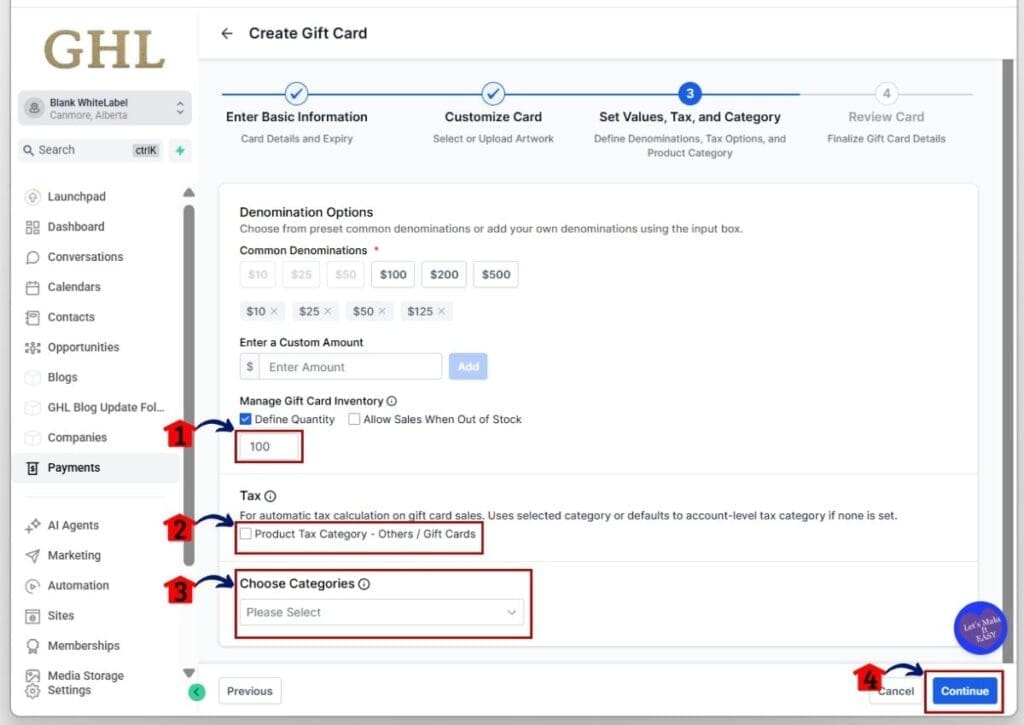Open the Choose Categories dropdown
The height and width of the screenshot is (725, 1024).
381,612
